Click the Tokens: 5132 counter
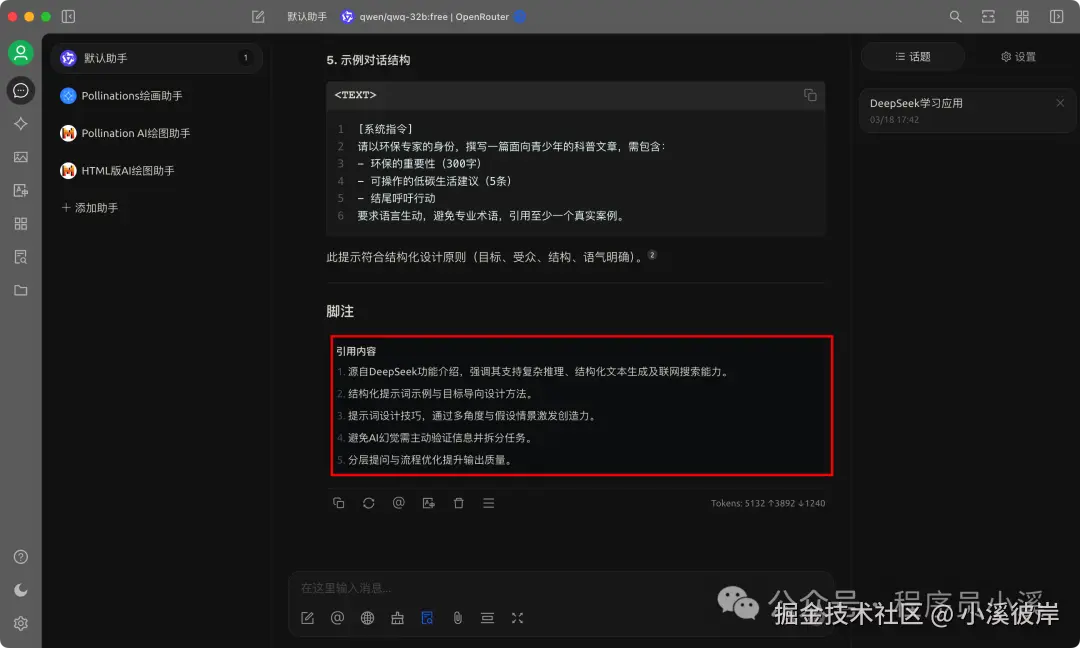 (x=768, y=503)
